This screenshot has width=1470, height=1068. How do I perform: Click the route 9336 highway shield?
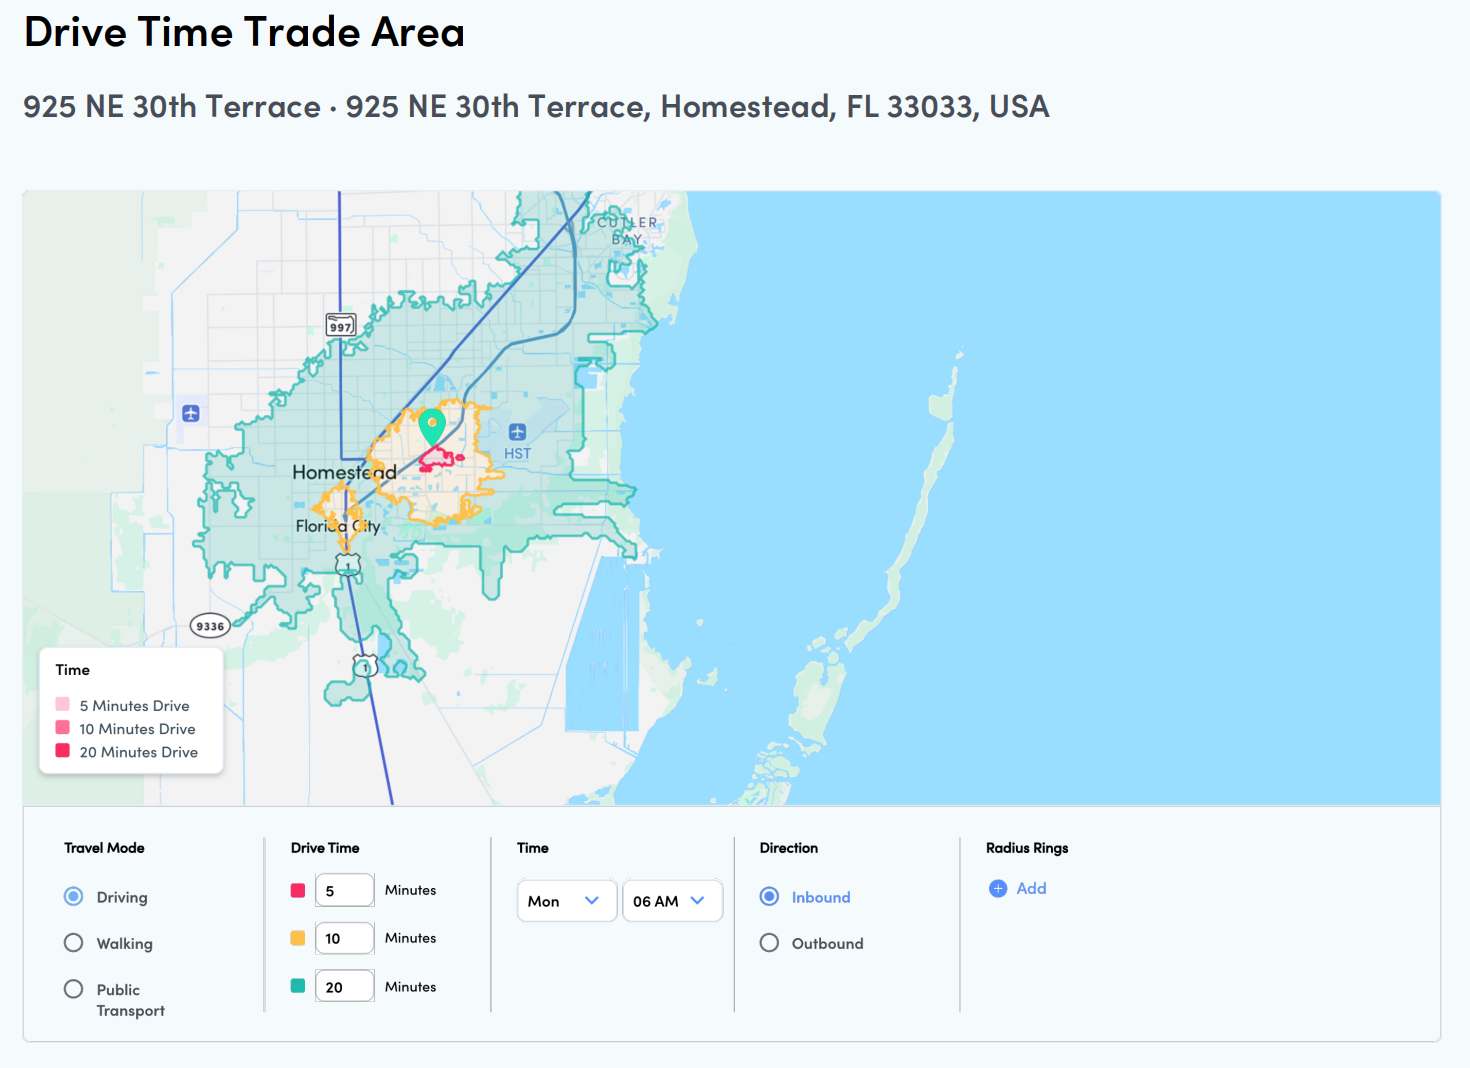(x=210, y=626)
